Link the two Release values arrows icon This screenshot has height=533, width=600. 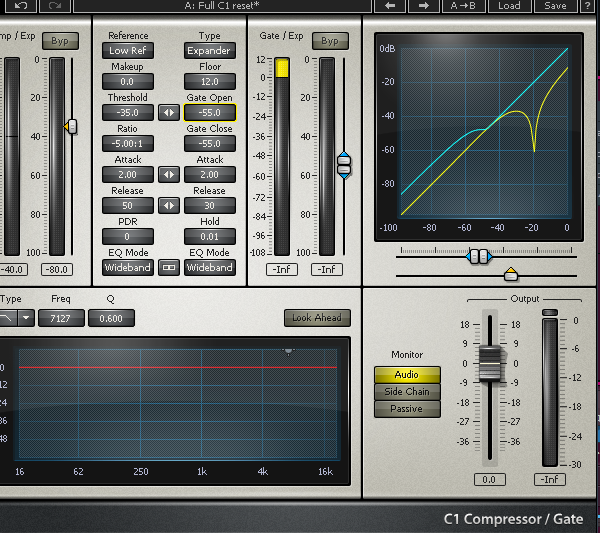click(x=169, y=205)
